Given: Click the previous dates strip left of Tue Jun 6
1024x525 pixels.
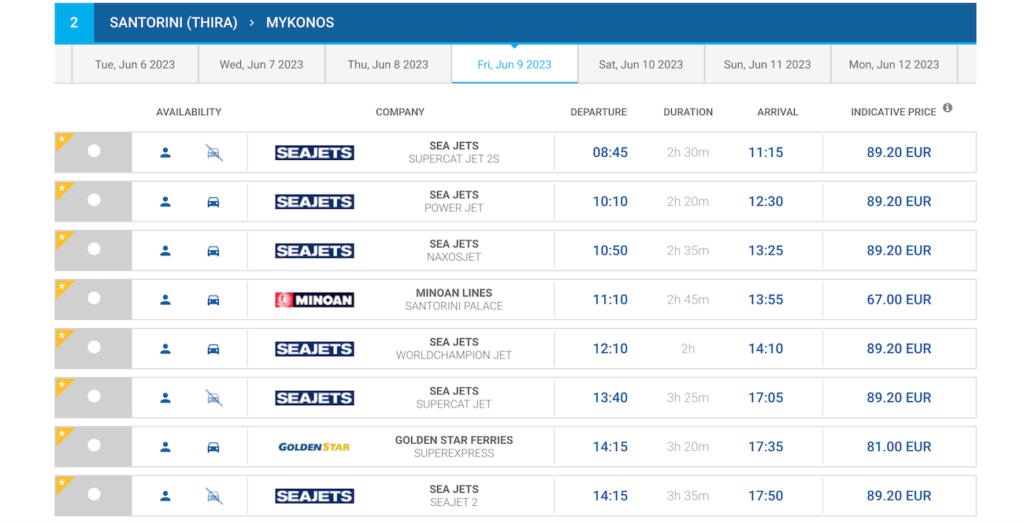Looking at the screenshot, I should tap(63, 64).
